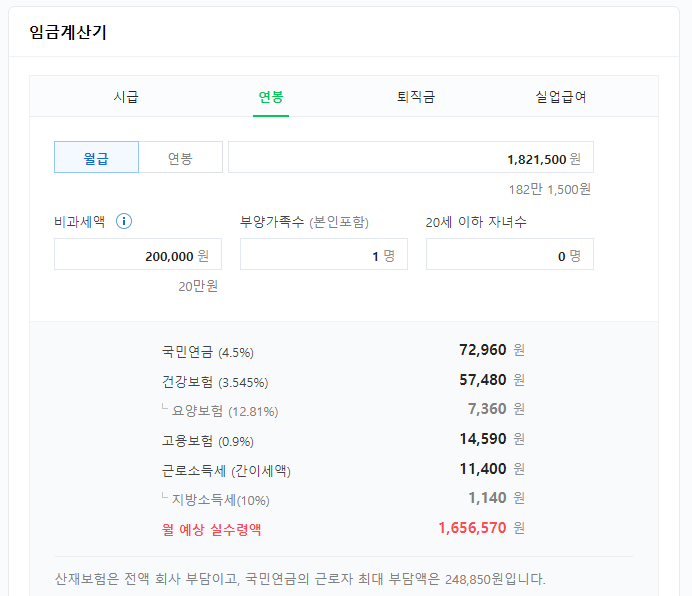692x596 pixels.
Task: Click the 고용보험 (0.9%) row label
Action: coord(207,441)
